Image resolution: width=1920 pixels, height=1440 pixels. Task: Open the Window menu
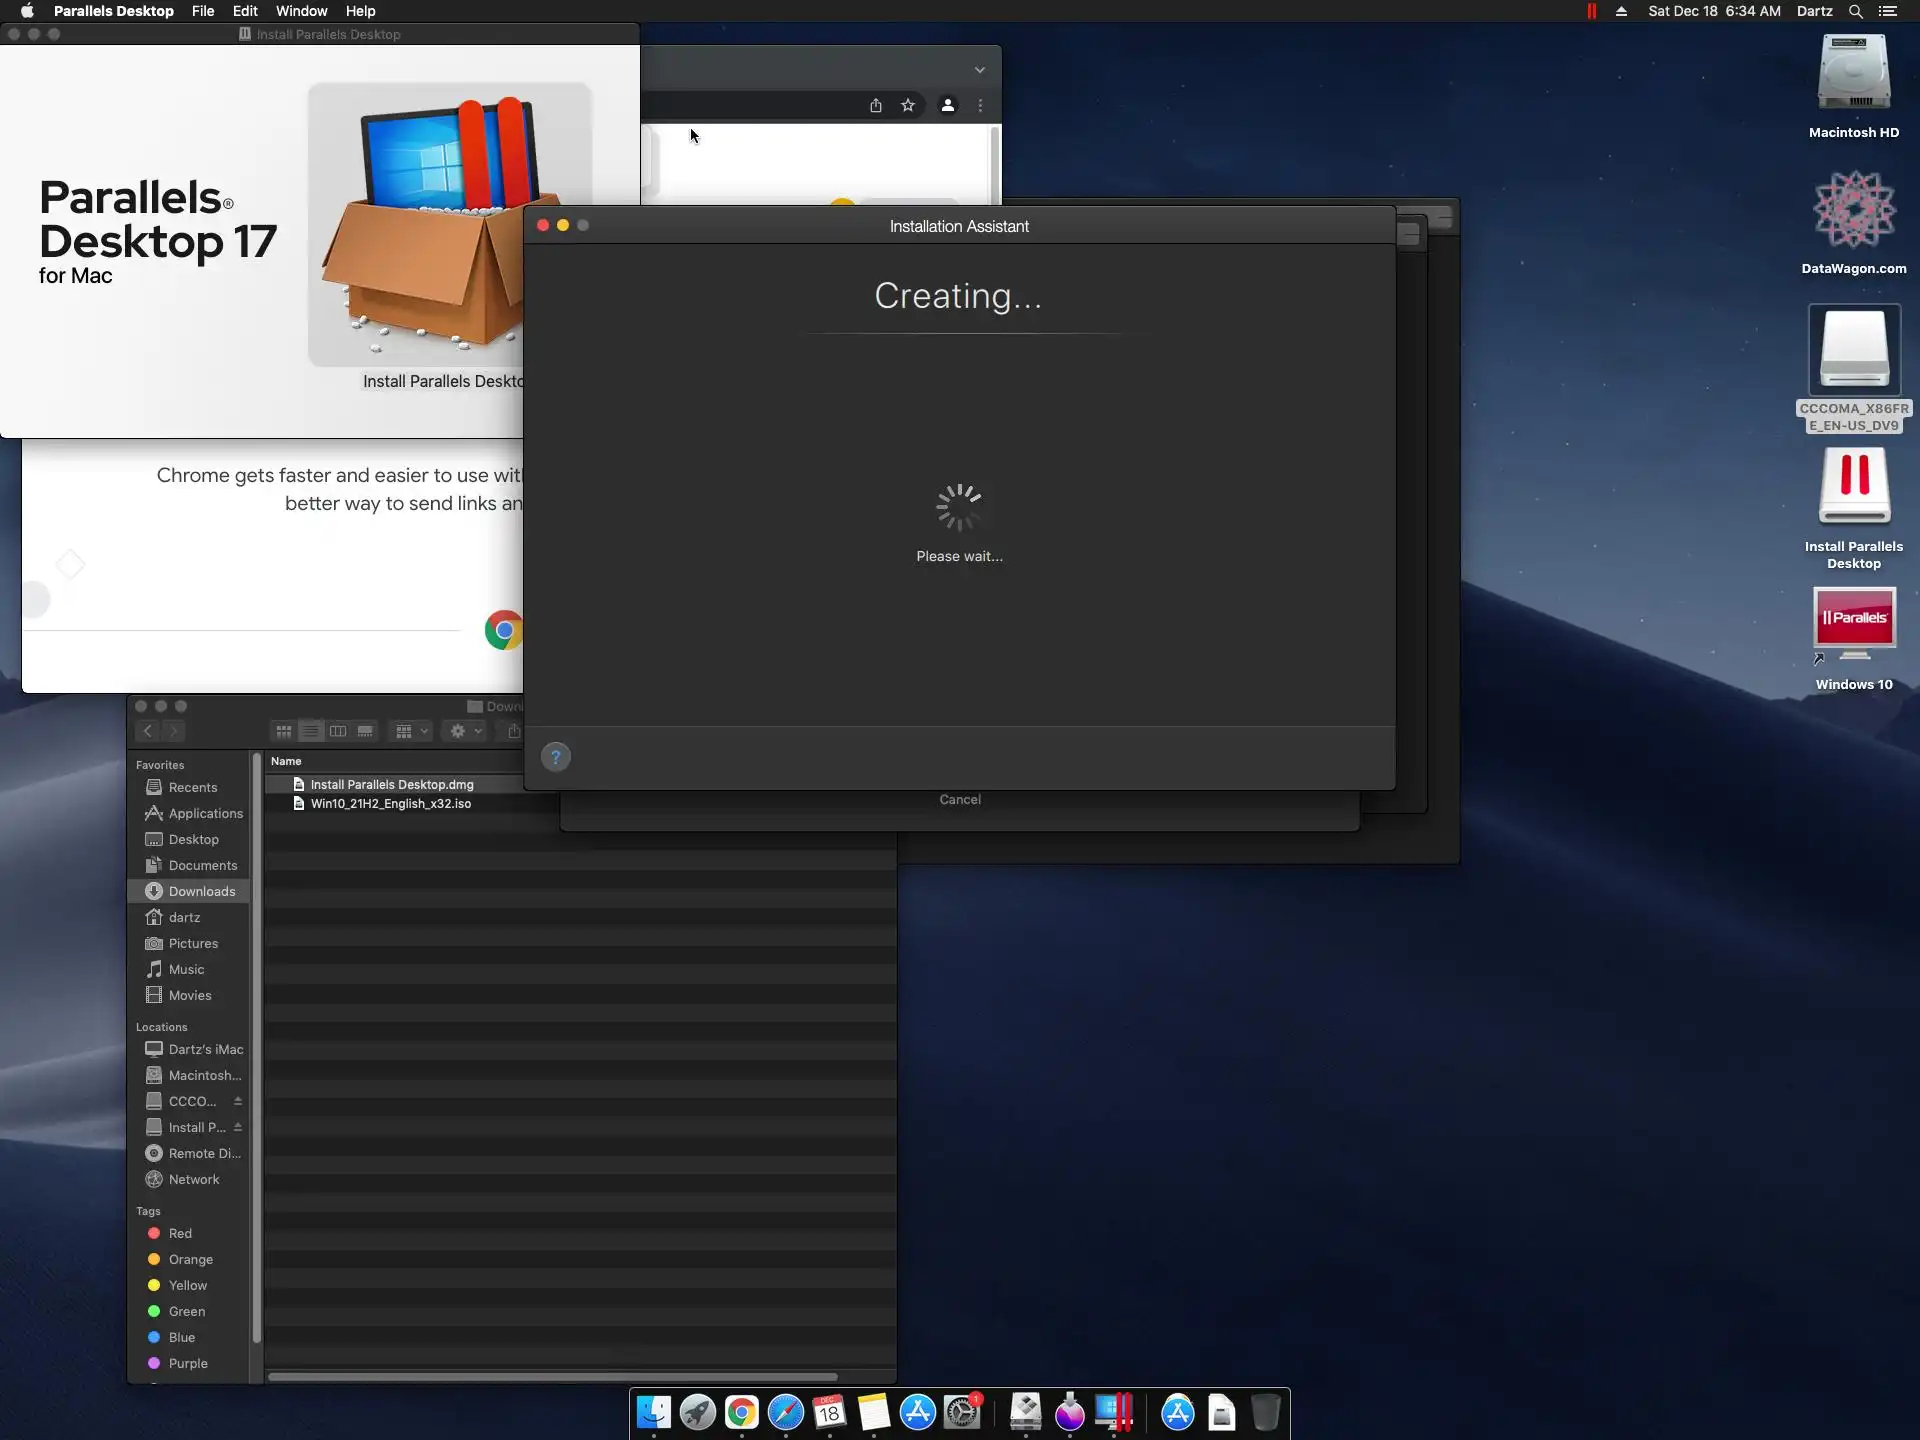pyautogui.click(x=301, y=11)
